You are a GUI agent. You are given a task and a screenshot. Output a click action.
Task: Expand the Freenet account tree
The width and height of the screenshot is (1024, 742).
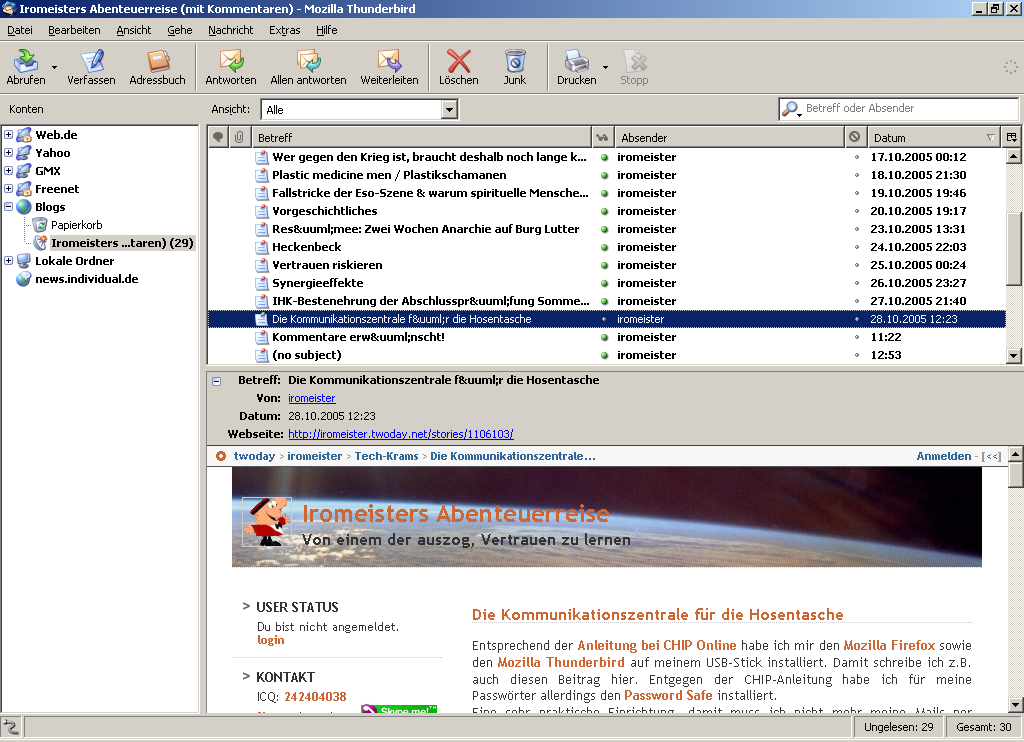8,189
